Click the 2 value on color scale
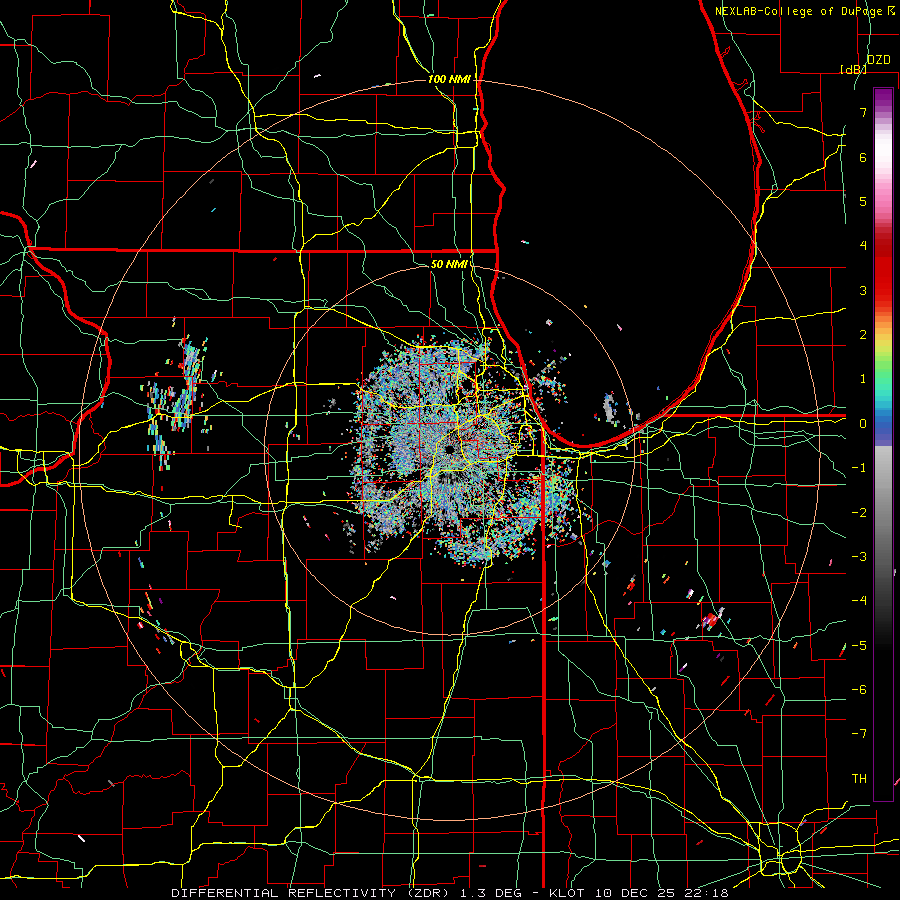900x900 pixels. 863,335
